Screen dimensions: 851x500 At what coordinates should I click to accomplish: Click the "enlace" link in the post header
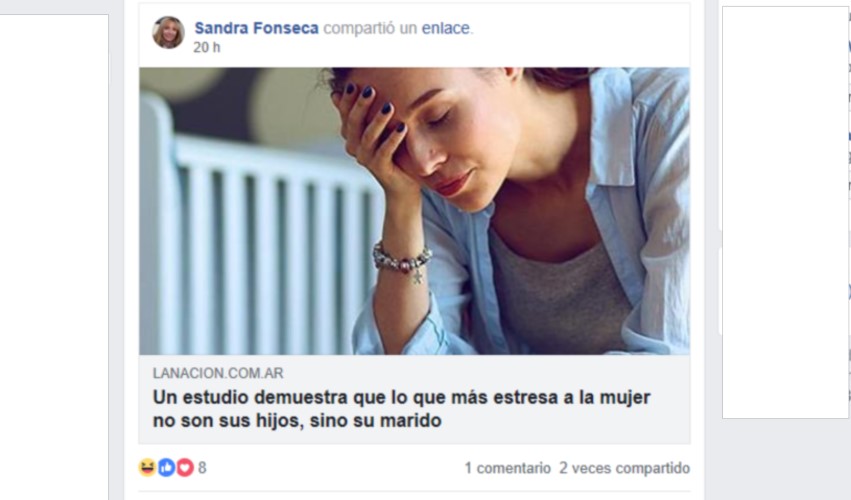pyautogui.click(x=446, y=28)
